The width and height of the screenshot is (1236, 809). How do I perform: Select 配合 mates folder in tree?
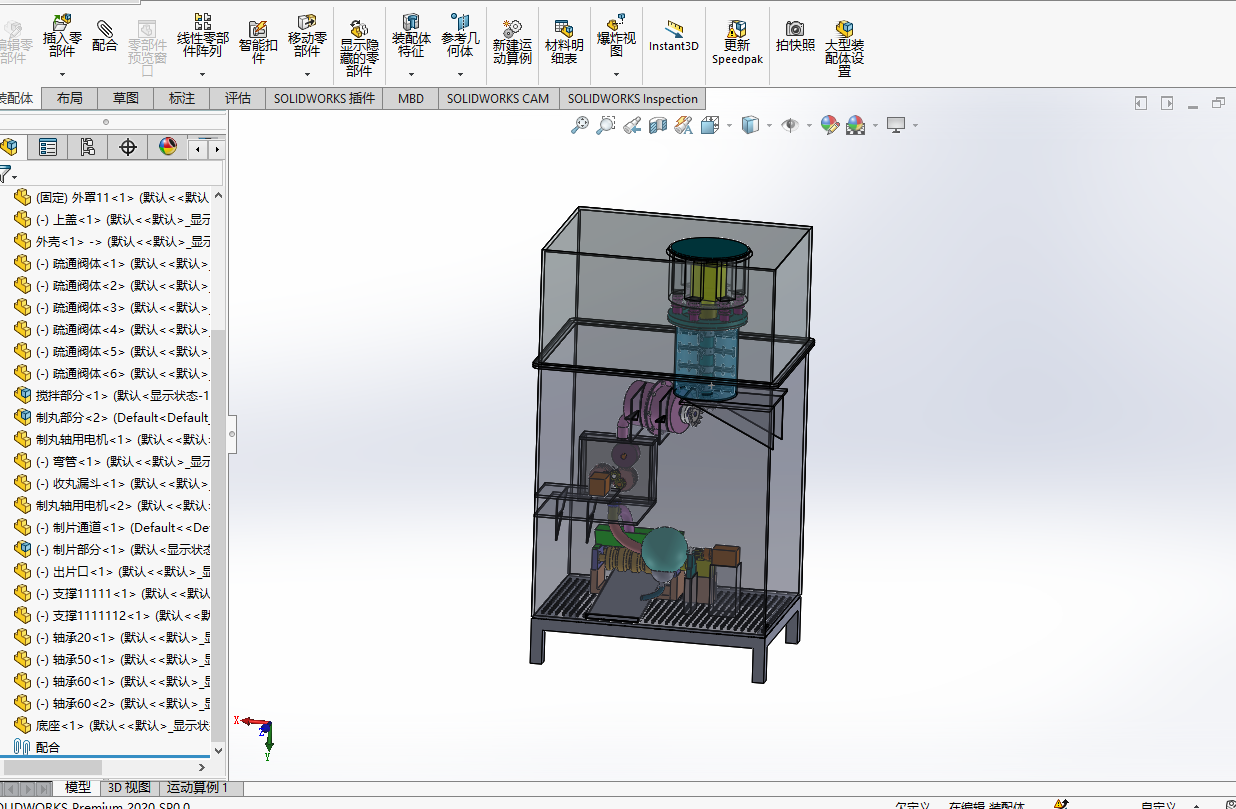tap(37, 747)
